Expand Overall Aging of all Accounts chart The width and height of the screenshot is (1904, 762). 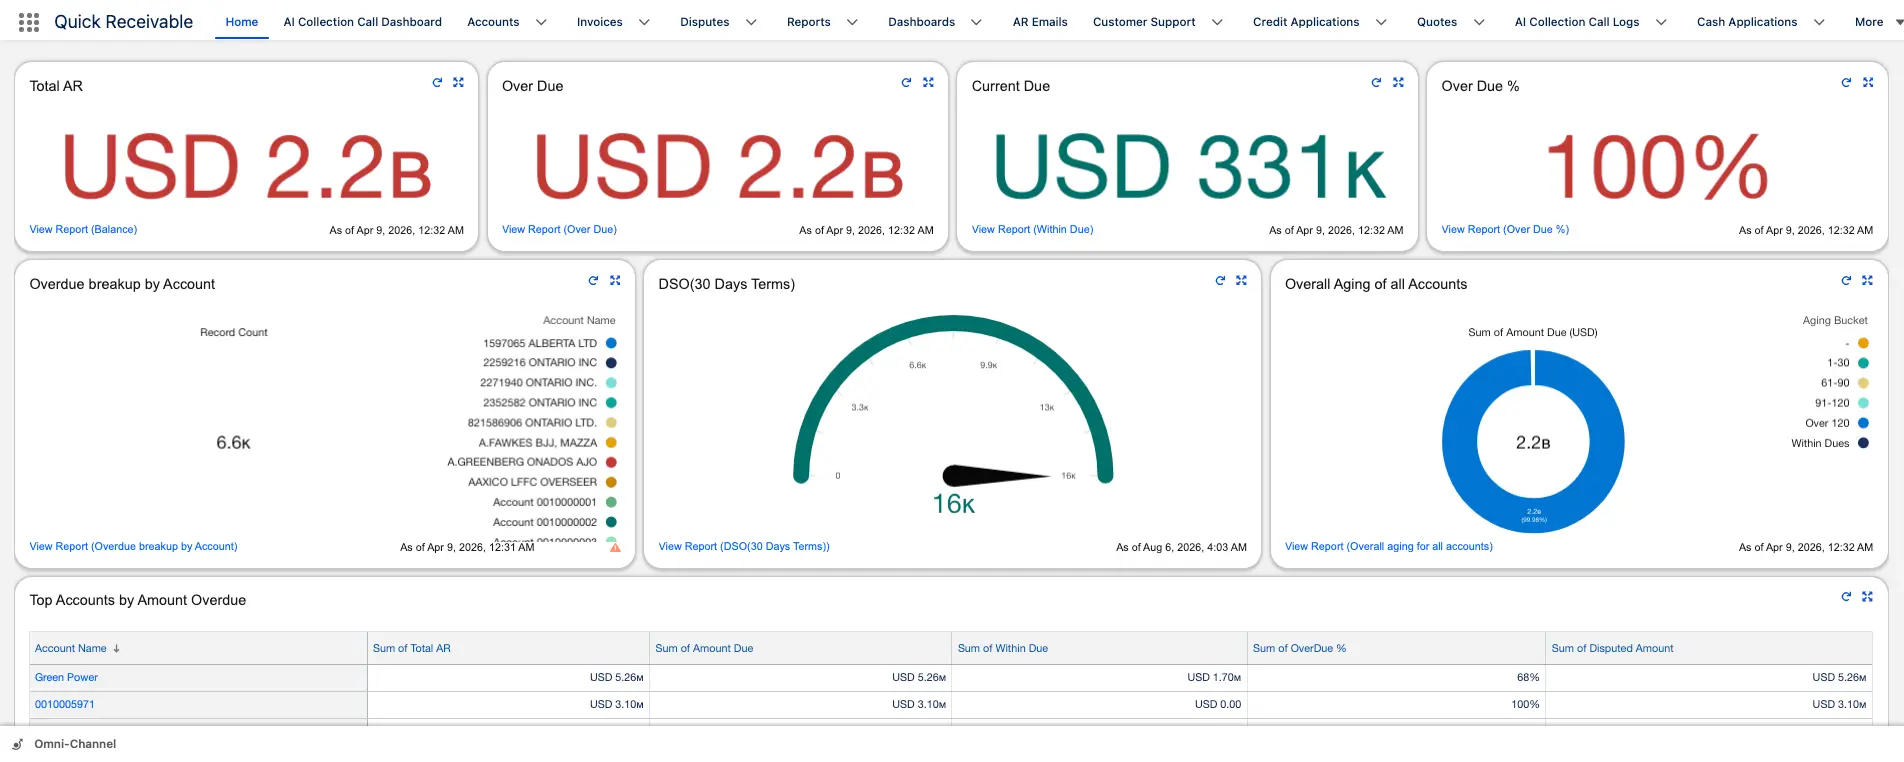[x=1867, y=281]
